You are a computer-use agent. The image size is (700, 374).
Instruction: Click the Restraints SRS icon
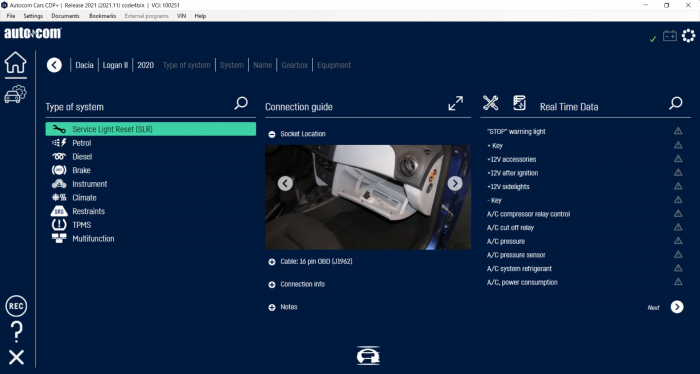click(x=59, y=211)
